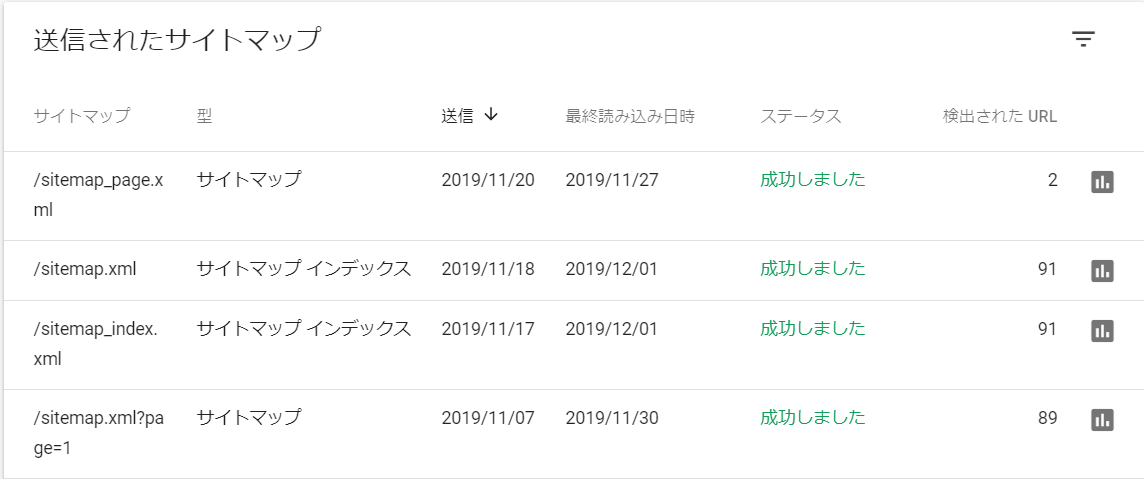Open report chart icon for /sitemap.xml row
This screenshot has width=1144, height=479.
pos(1102,270)
